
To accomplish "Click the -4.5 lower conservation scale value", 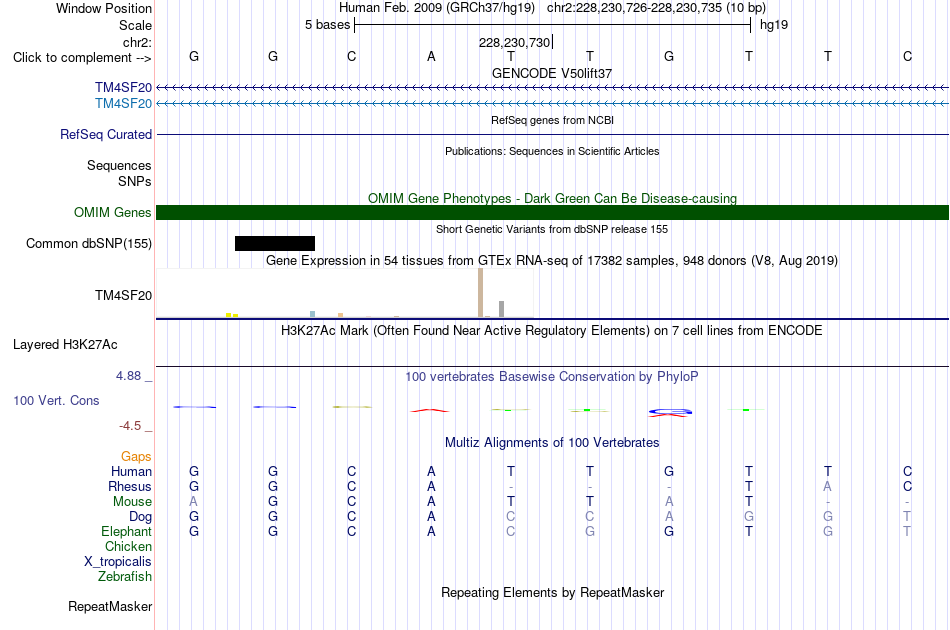I will click(x=130, y=426).
